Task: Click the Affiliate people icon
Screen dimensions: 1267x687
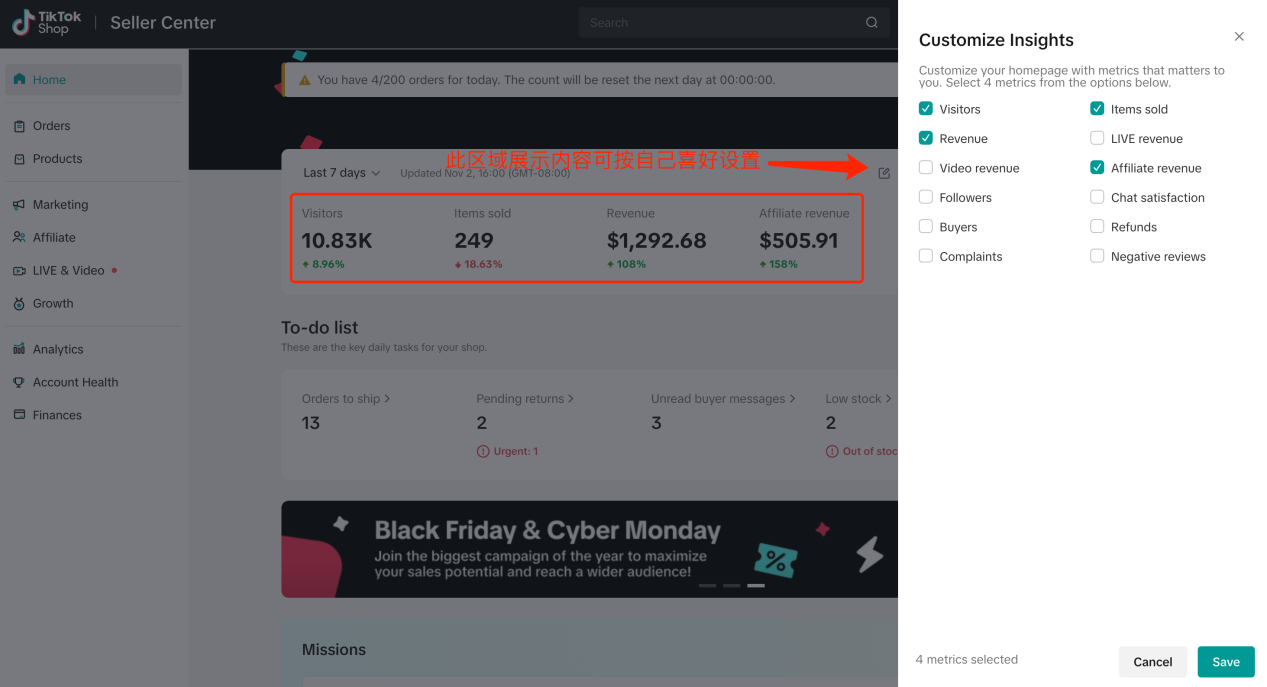Action: tap(19, 238)
